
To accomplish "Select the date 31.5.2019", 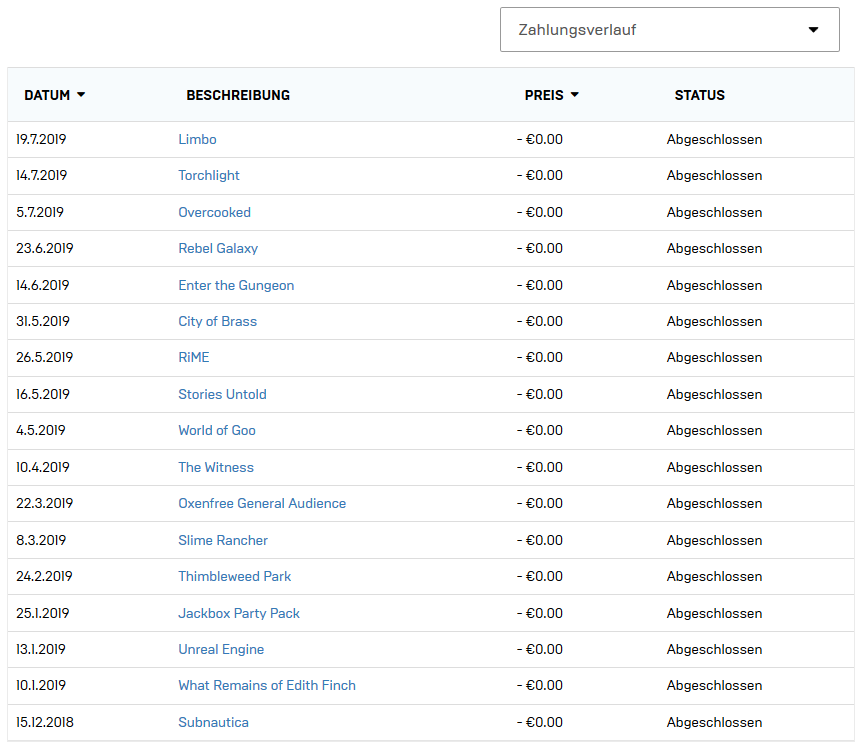I will pos(43,322).
